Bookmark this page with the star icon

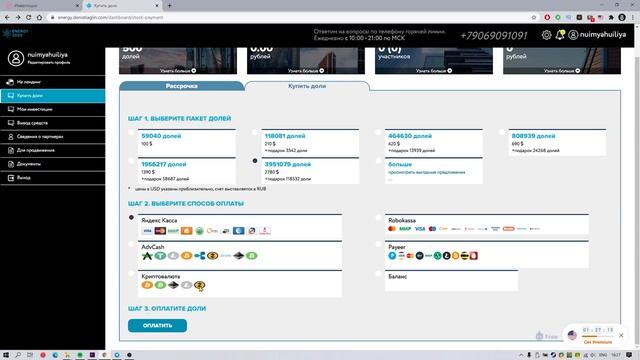point(534,18)
